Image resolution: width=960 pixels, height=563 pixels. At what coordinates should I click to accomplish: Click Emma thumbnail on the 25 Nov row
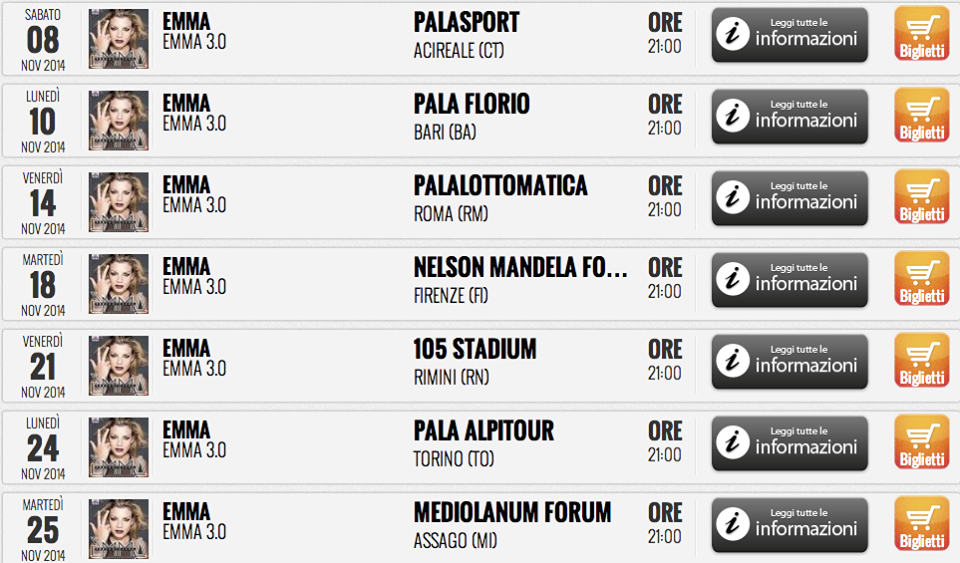tap(119, 529)
